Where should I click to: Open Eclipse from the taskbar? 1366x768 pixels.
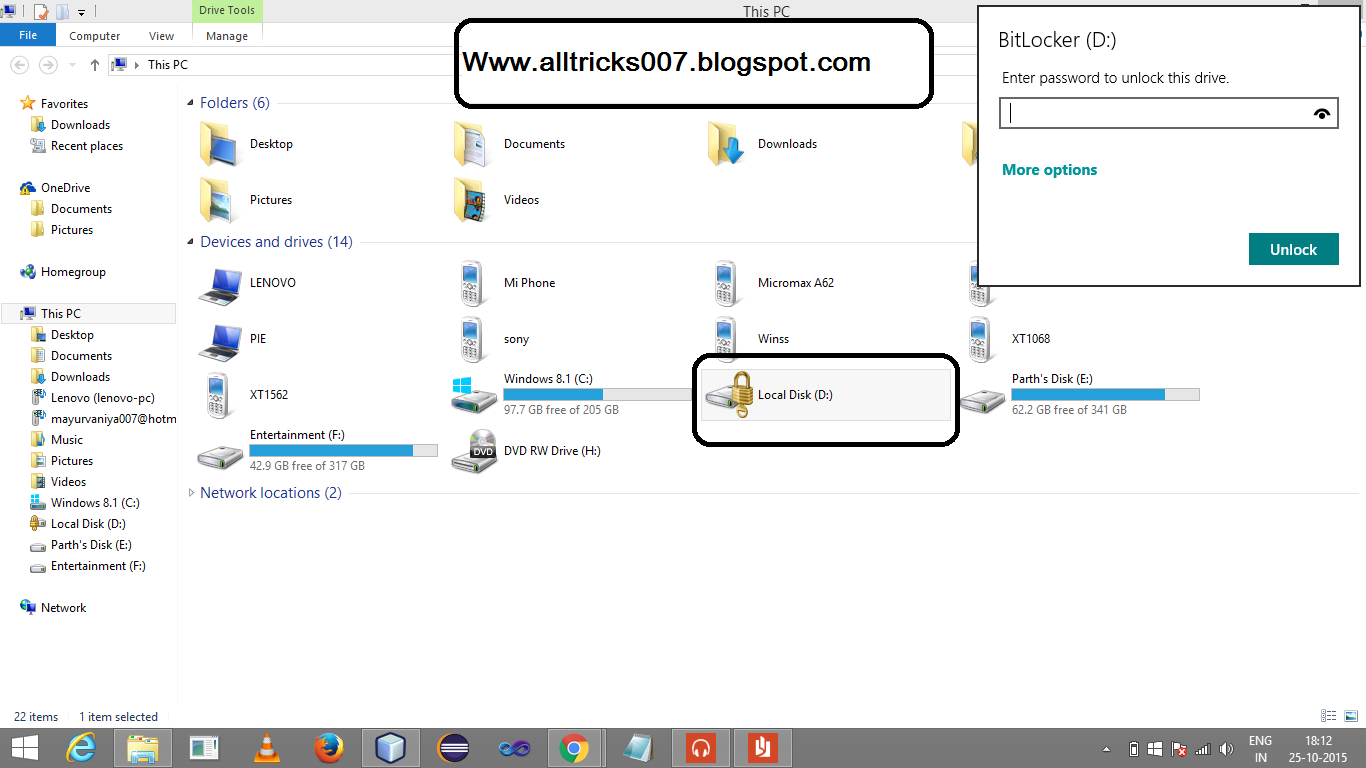[x=453, y=747]
